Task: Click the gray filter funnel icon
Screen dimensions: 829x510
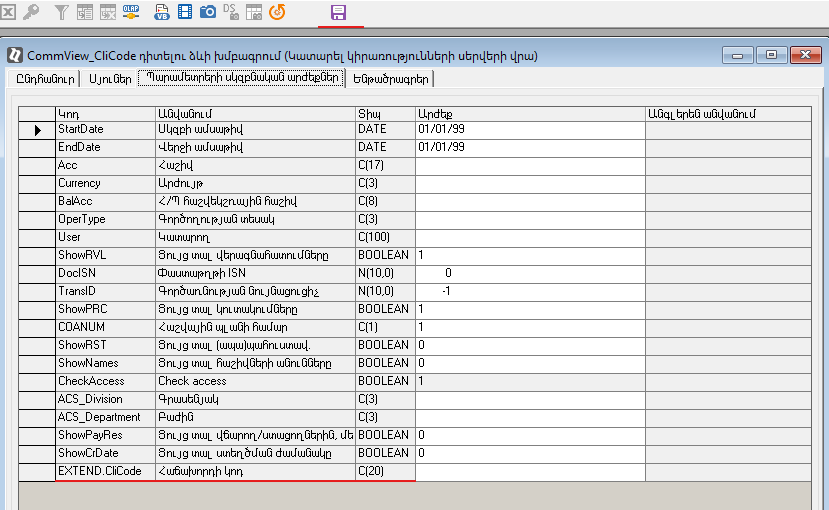Action: point(61,12)
